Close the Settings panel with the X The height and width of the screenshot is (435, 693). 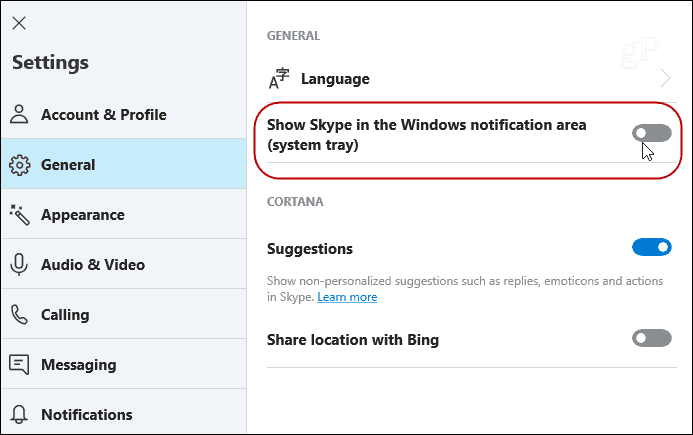pyautogui.click(x=19, y=23)
